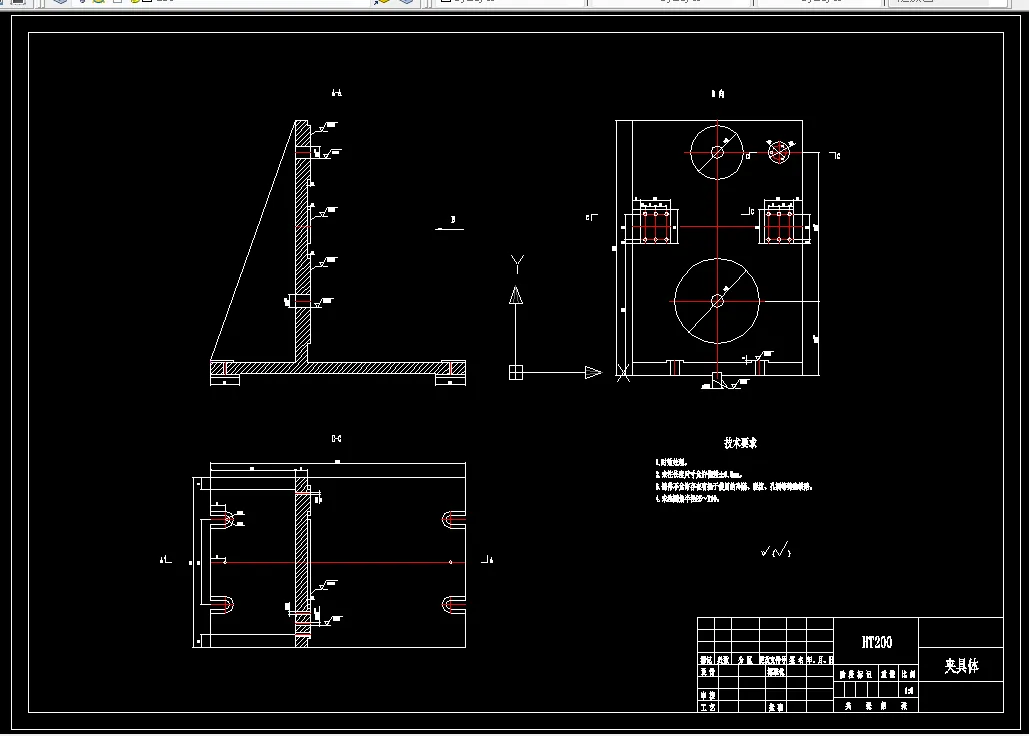
Task: Click the UCS origin square marker
Action: 516,373
